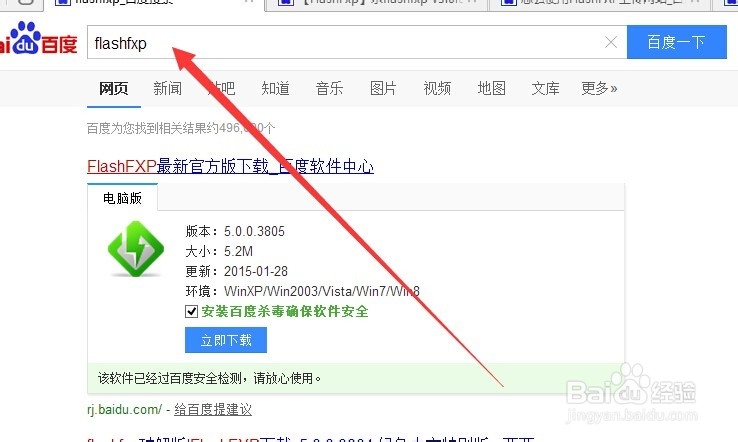Click the 该软件已经过百度安全检测 notice

point(209,378)
